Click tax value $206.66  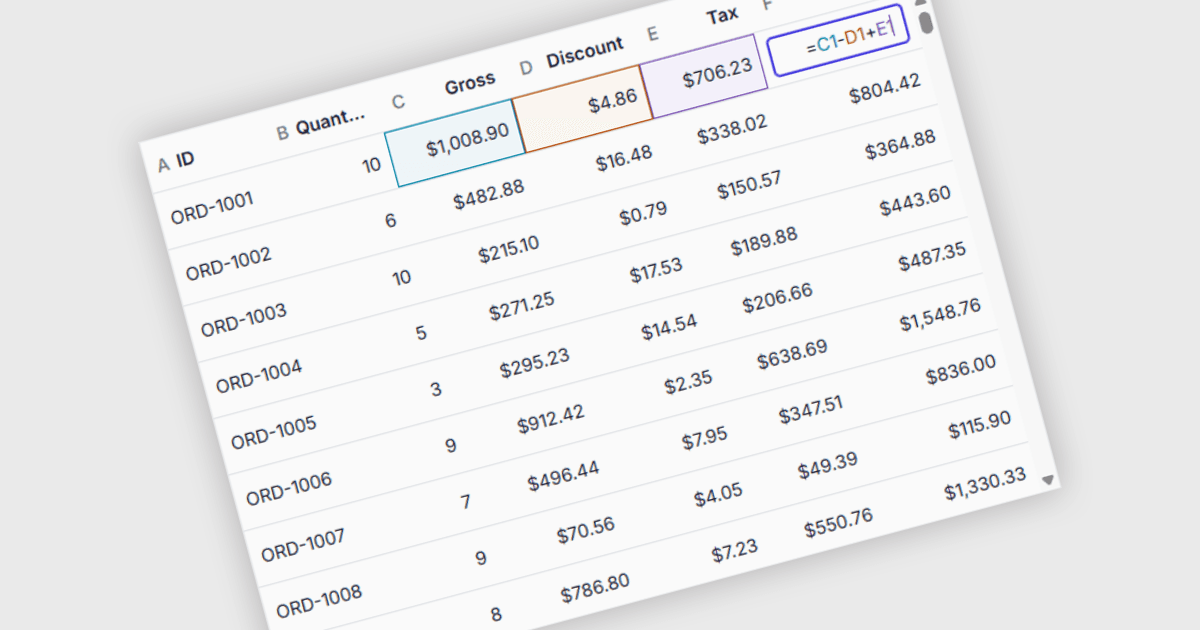pyautogui.click(x=777, y=298)
